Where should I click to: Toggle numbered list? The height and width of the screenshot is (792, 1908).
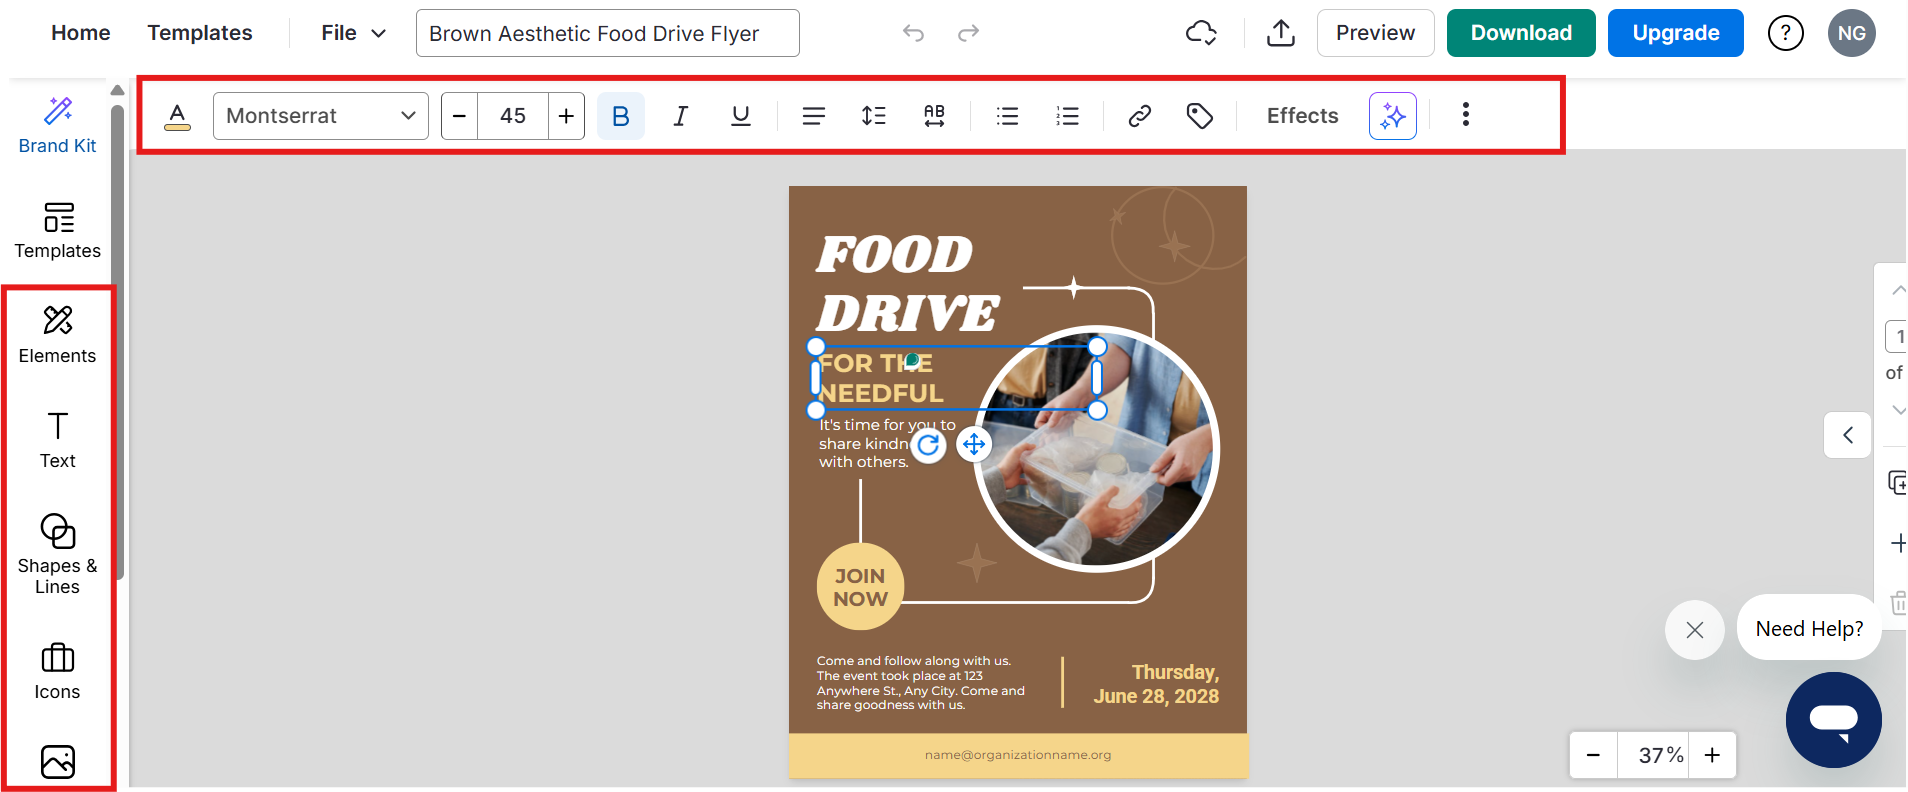point(1067,116)
